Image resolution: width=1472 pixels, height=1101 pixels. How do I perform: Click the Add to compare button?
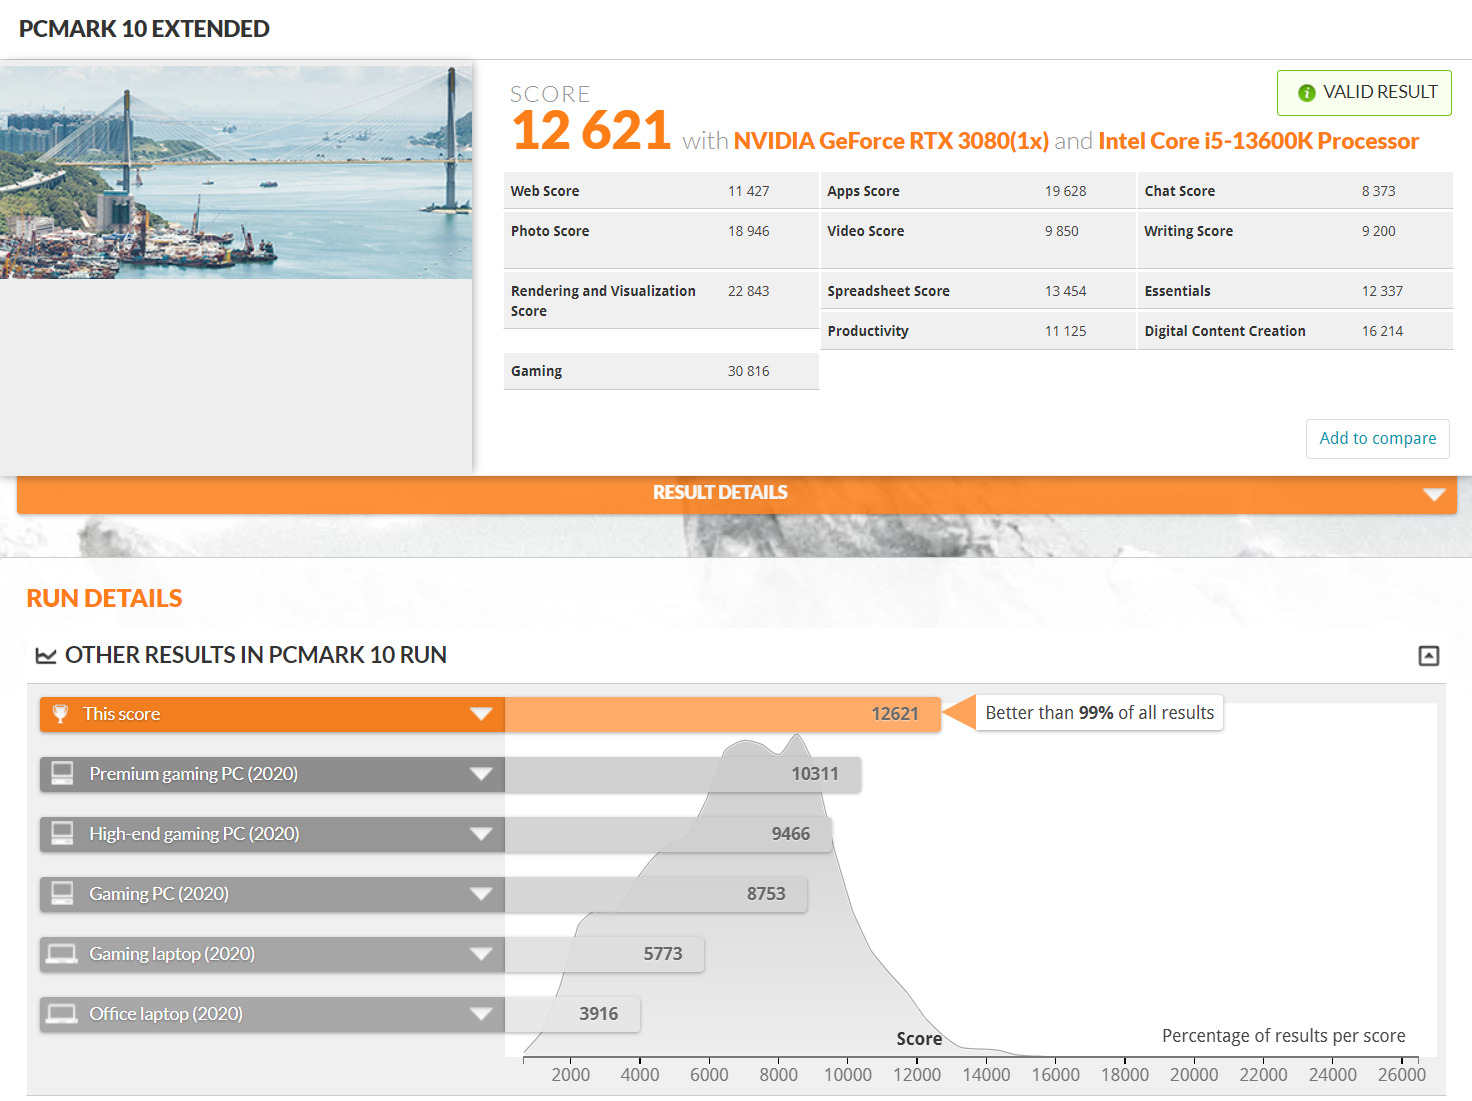pos(1377,439)
